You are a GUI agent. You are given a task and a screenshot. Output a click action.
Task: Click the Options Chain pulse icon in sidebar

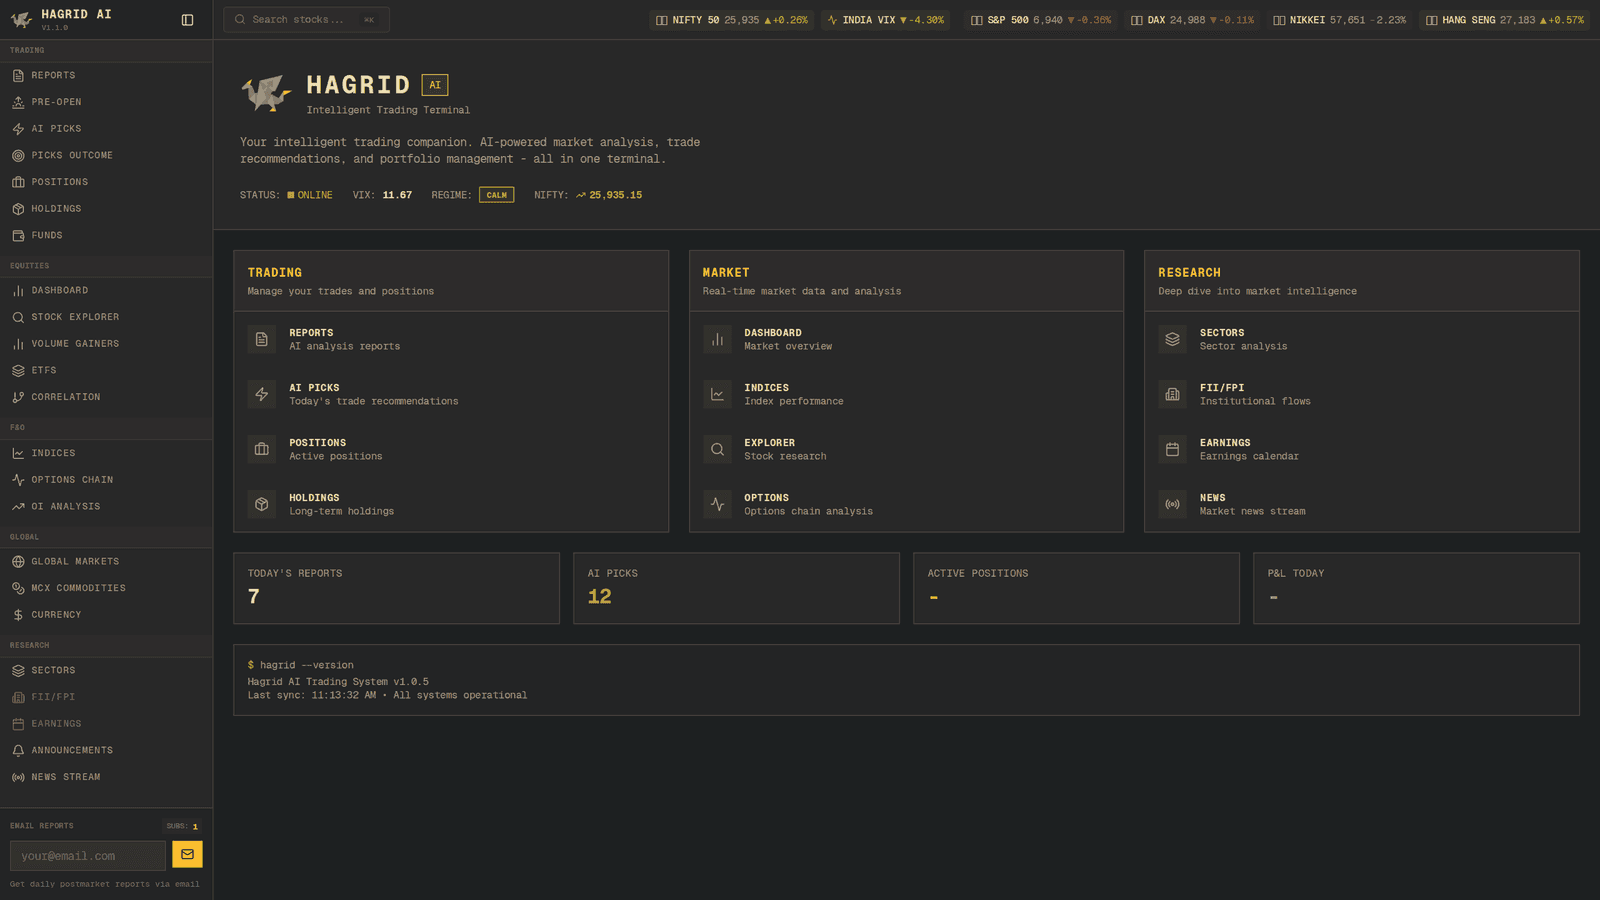tap(18, 480)
